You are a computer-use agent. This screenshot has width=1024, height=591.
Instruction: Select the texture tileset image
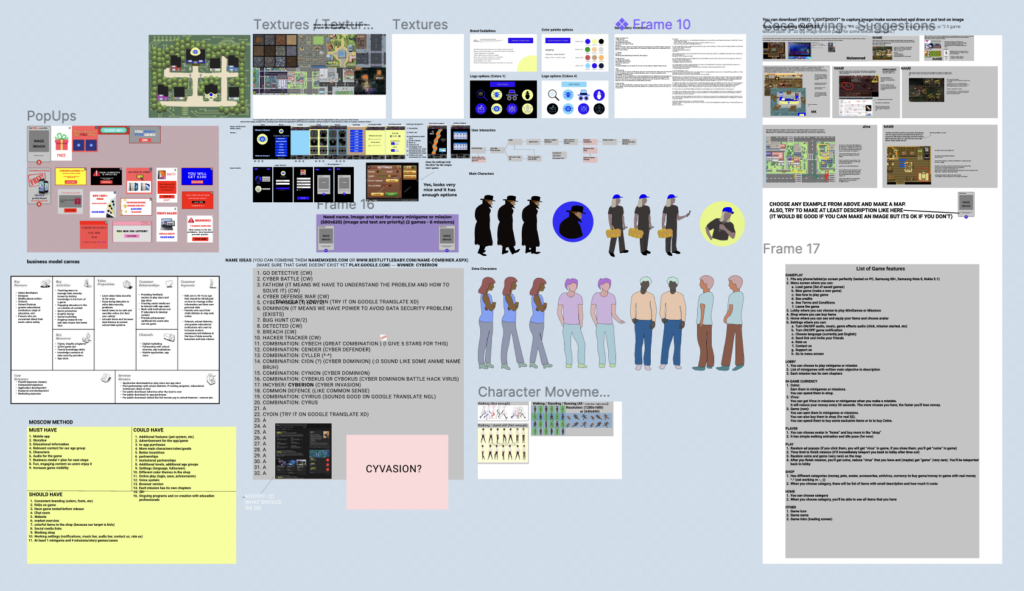(319, 65)
